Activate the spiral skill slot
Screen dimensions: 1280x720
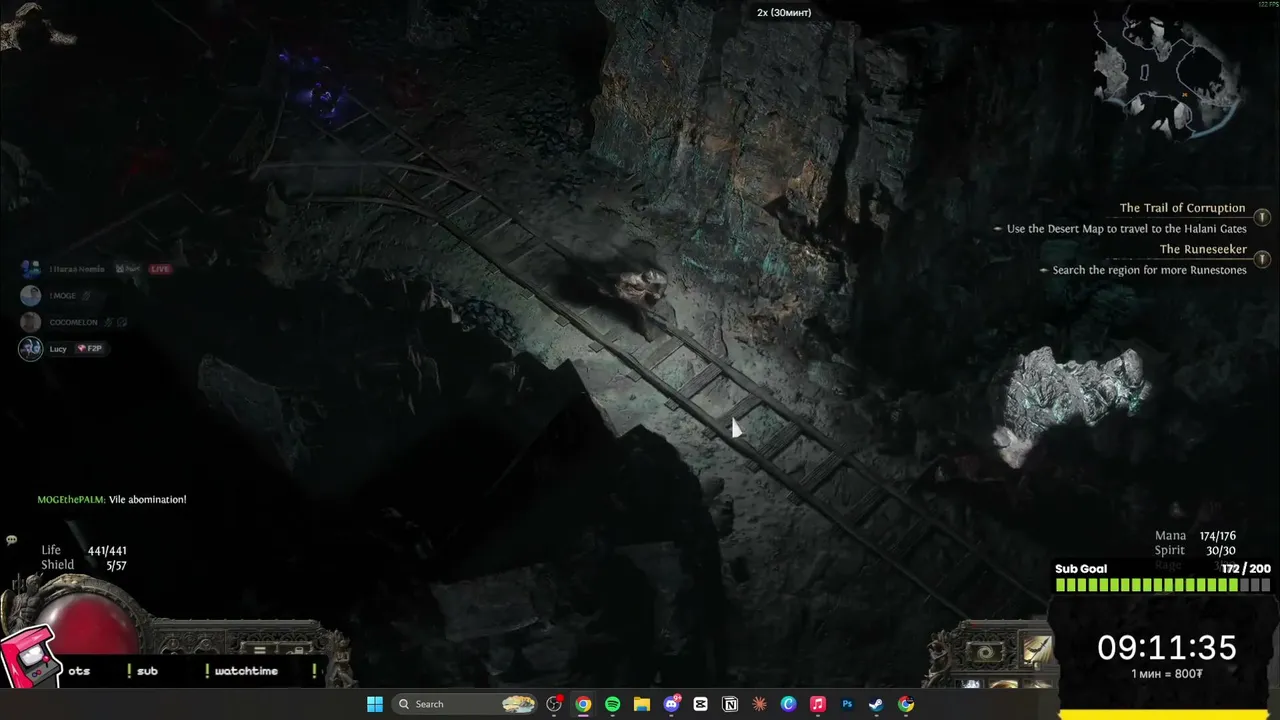[x=986, y=652]
